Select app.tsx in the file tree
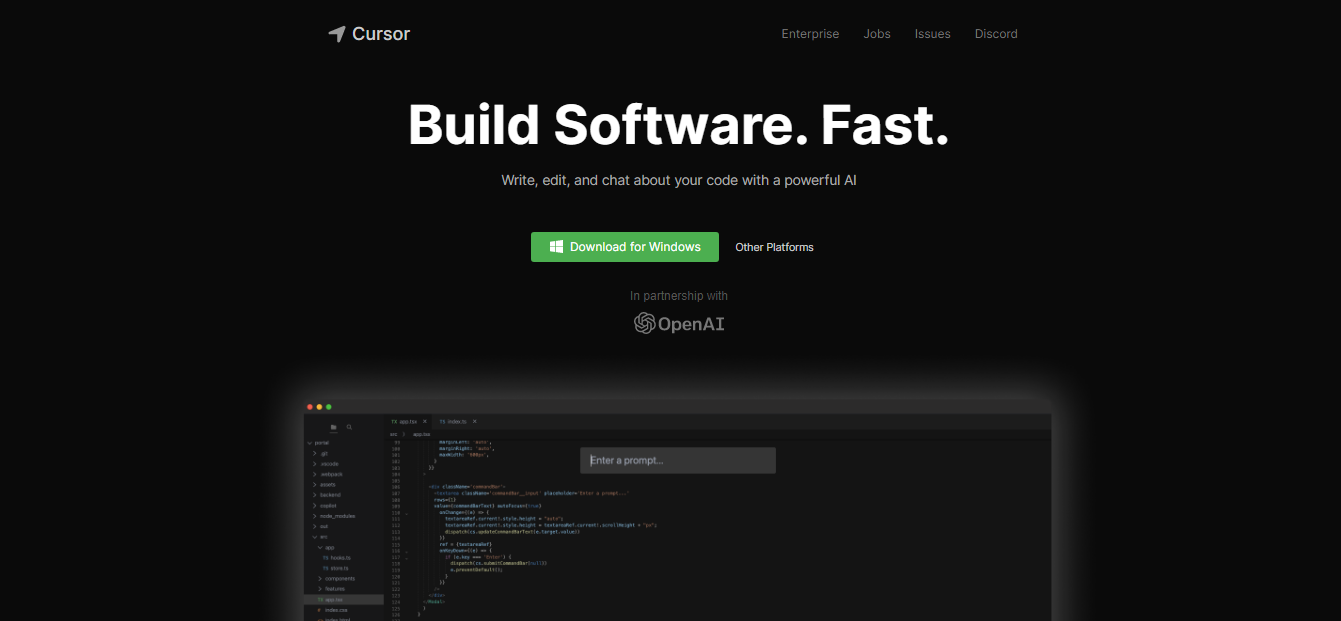The height and width of the screenshot is (621, 1341). (344, 600)
